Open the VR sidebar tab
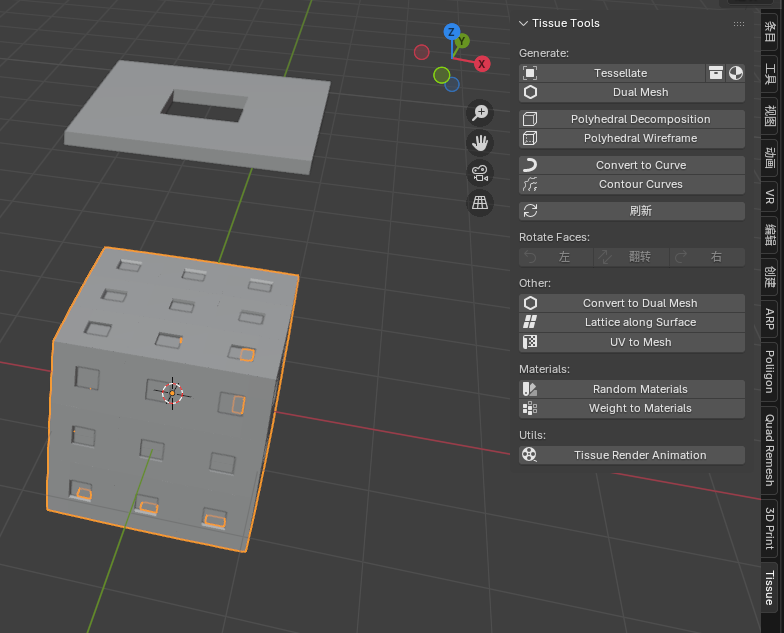 pos(770,196)
